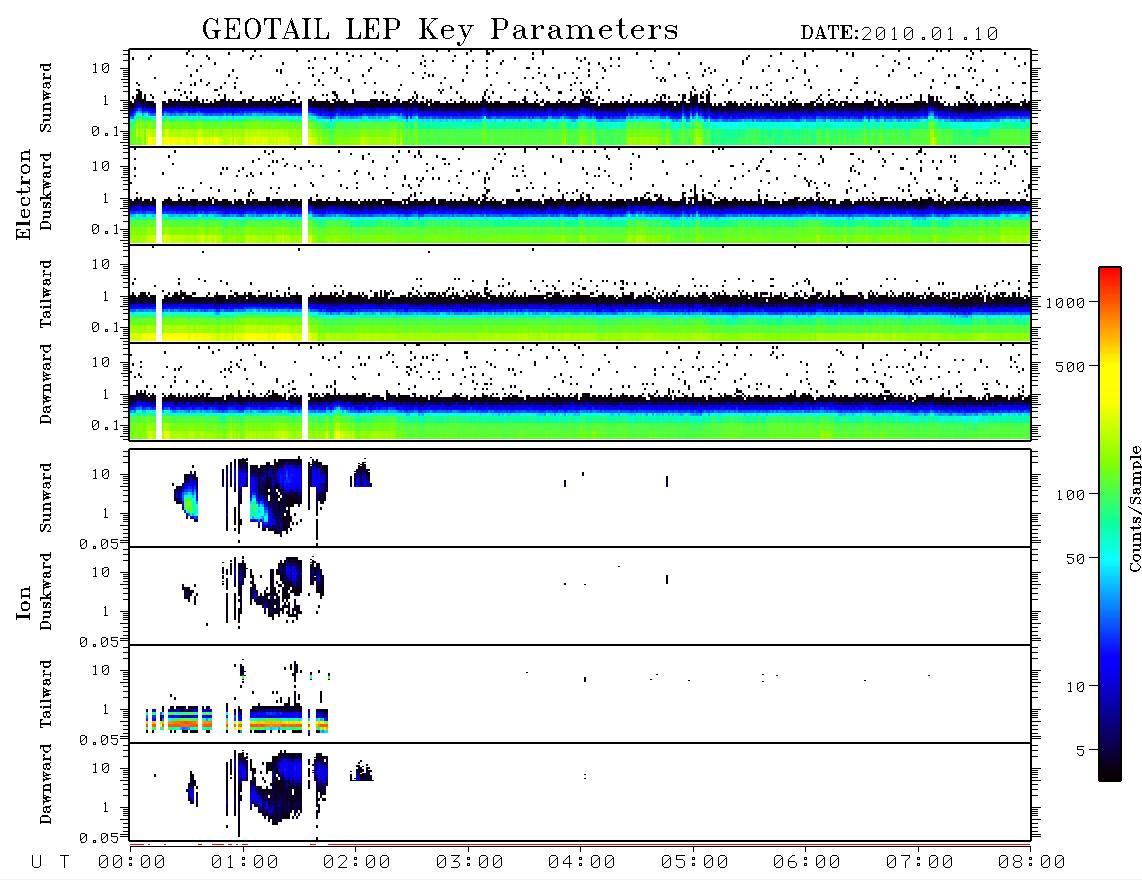Click the 0.05 tick of Ion Dawnward
The image size is (1142, 880).
[98, 838]
